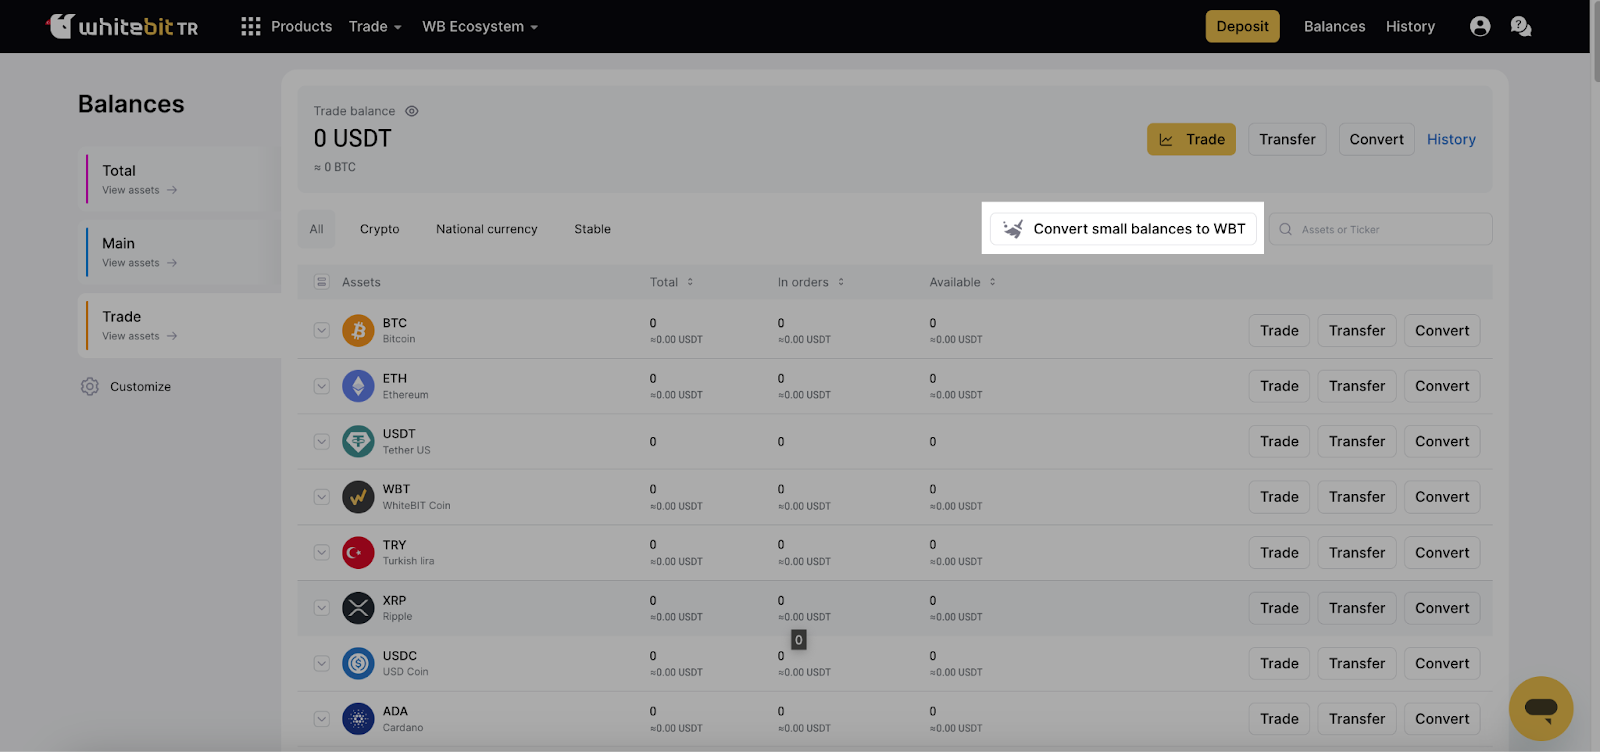Screen dimensions: 1600x752
Task: Select the Stable filter tab
Action: [593, 229]
